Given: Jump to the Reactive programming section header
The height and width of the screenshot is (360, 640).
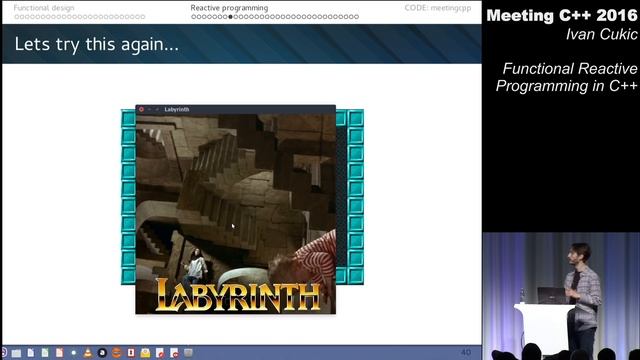Looking at the screenshot, I should (x=229, y=8).
